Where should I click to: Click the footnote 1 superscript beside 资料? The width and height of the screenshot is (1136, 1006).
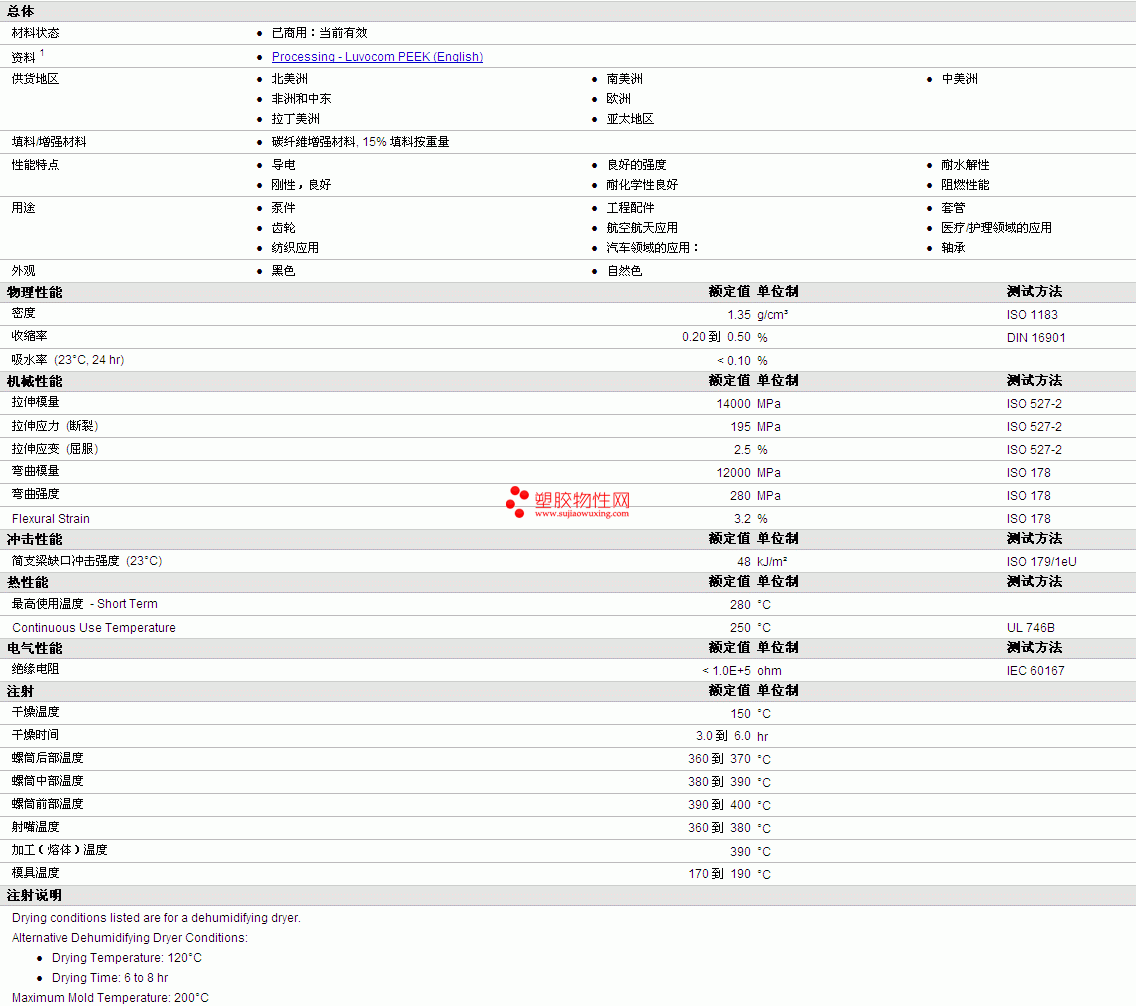(42, 53)
